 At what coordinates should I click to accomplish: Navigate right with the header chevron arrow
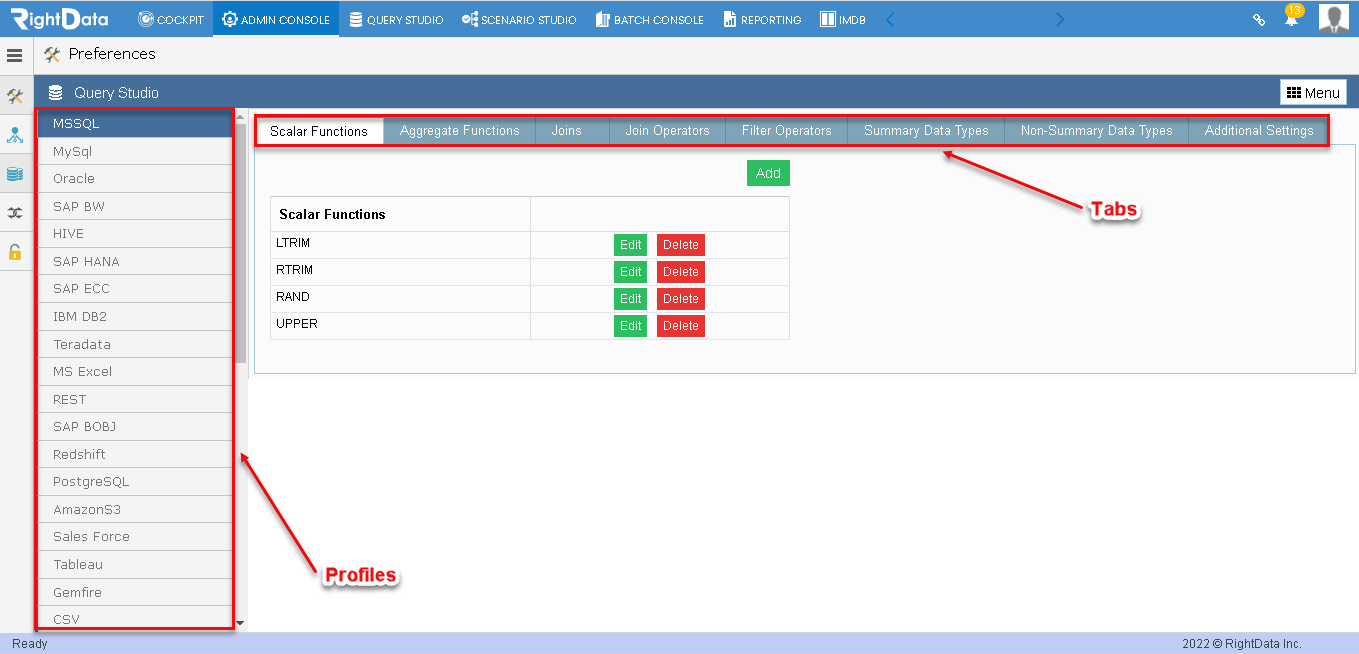(1060, 19)
